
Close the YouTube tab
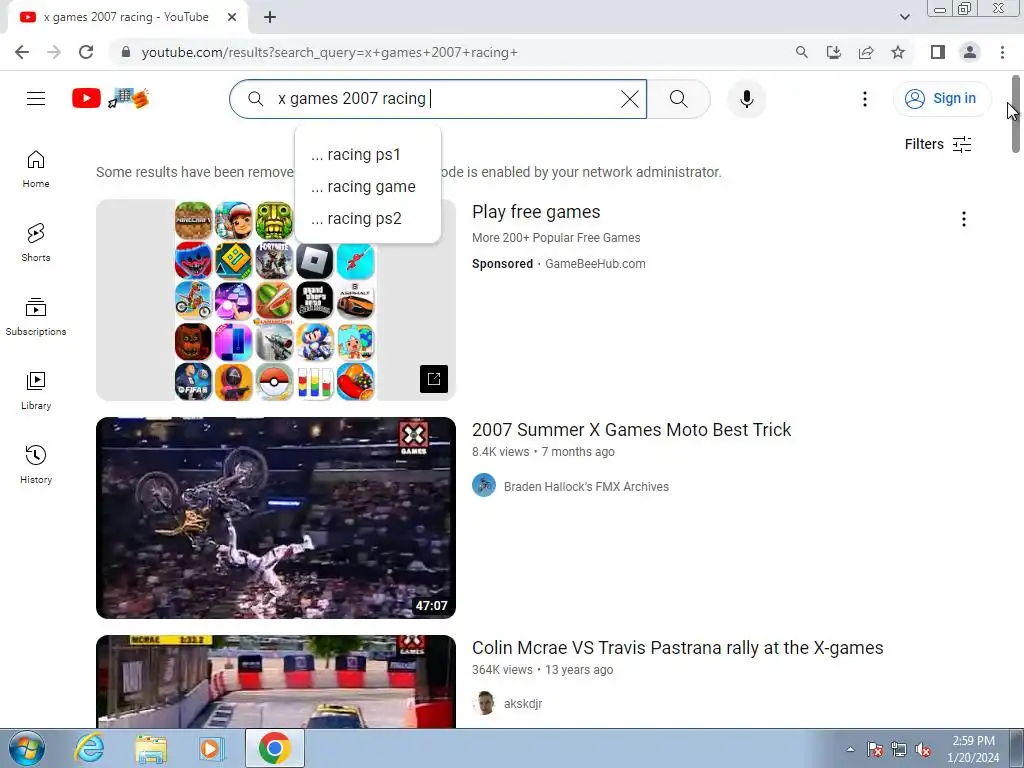tap(232, 17)
